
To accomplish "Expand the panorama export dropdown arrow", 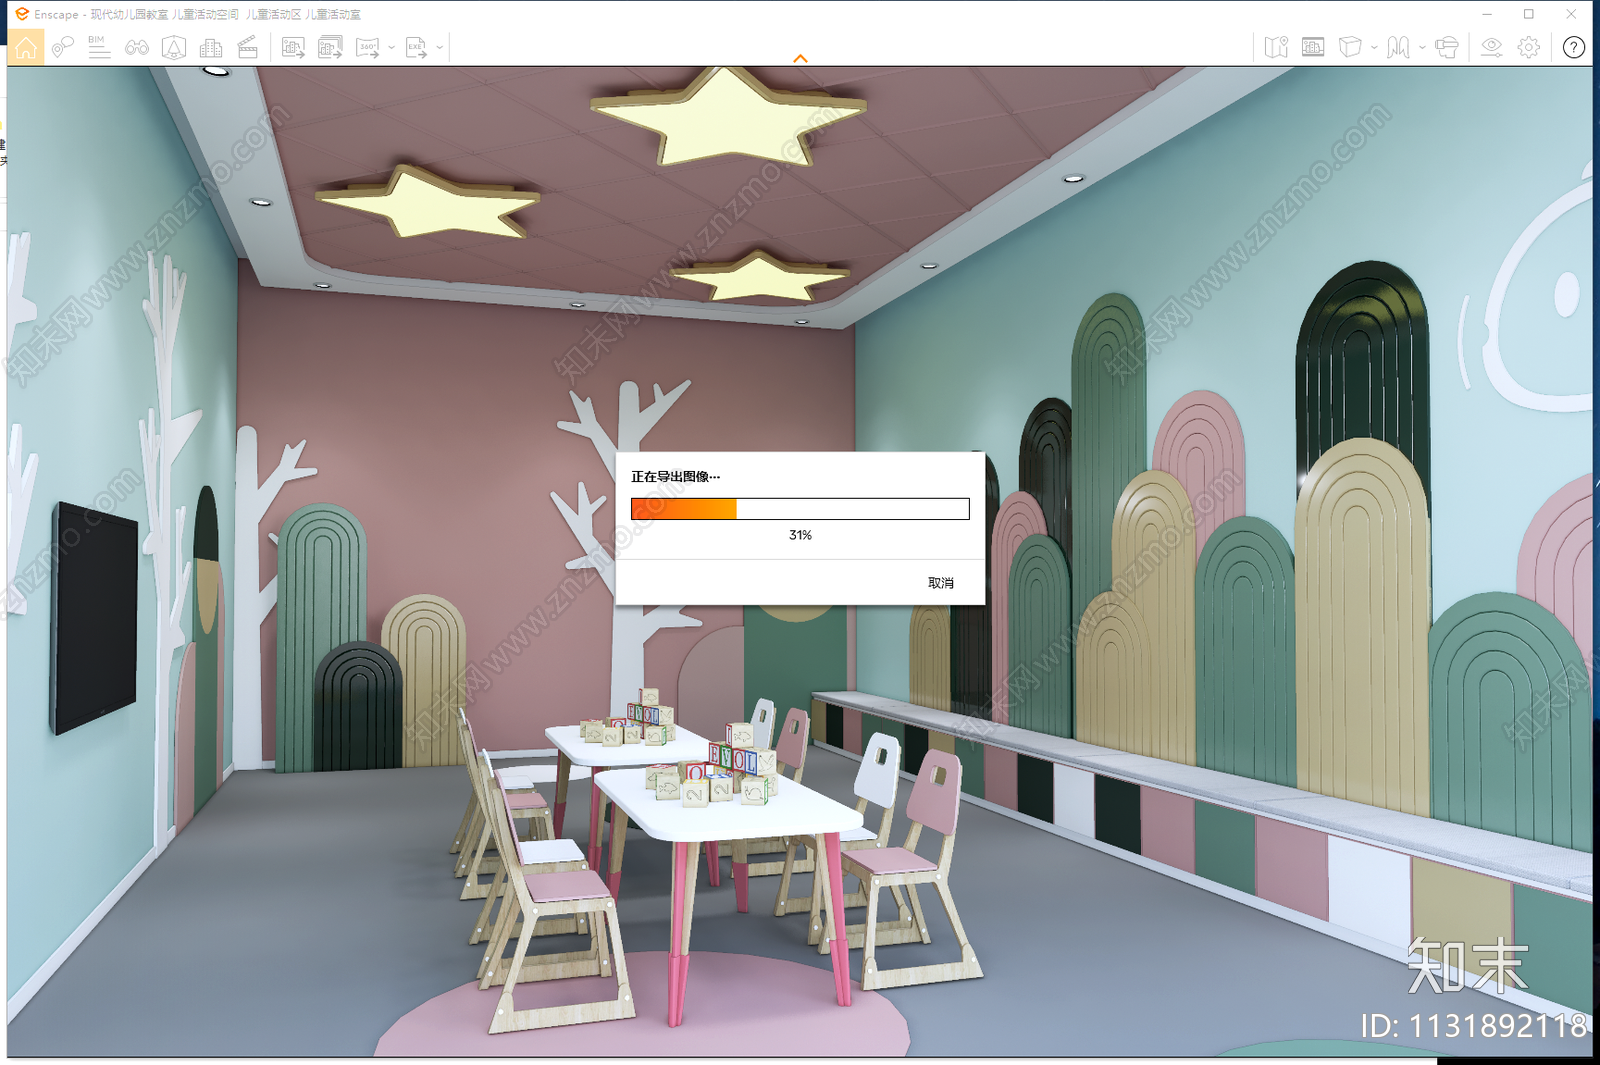I will click(x=391, y=47).
